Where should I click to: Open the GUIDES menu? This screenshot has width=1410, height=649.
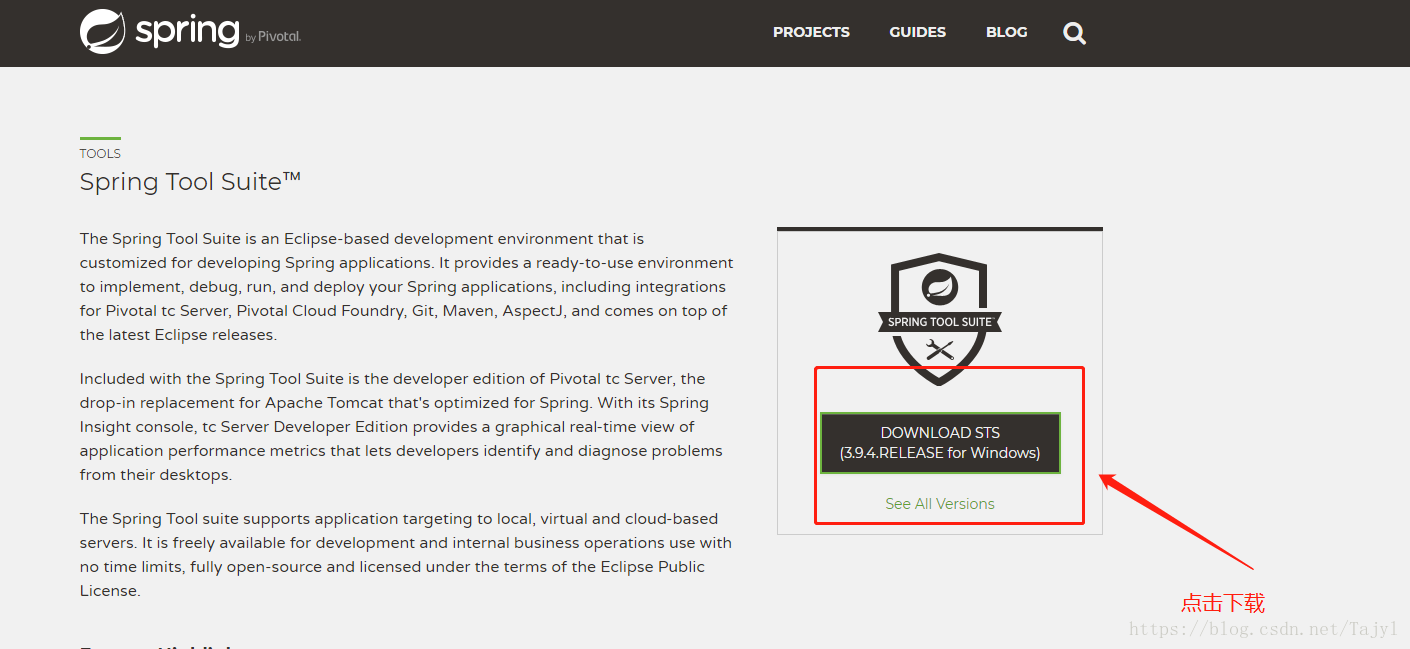pos(917,32)
